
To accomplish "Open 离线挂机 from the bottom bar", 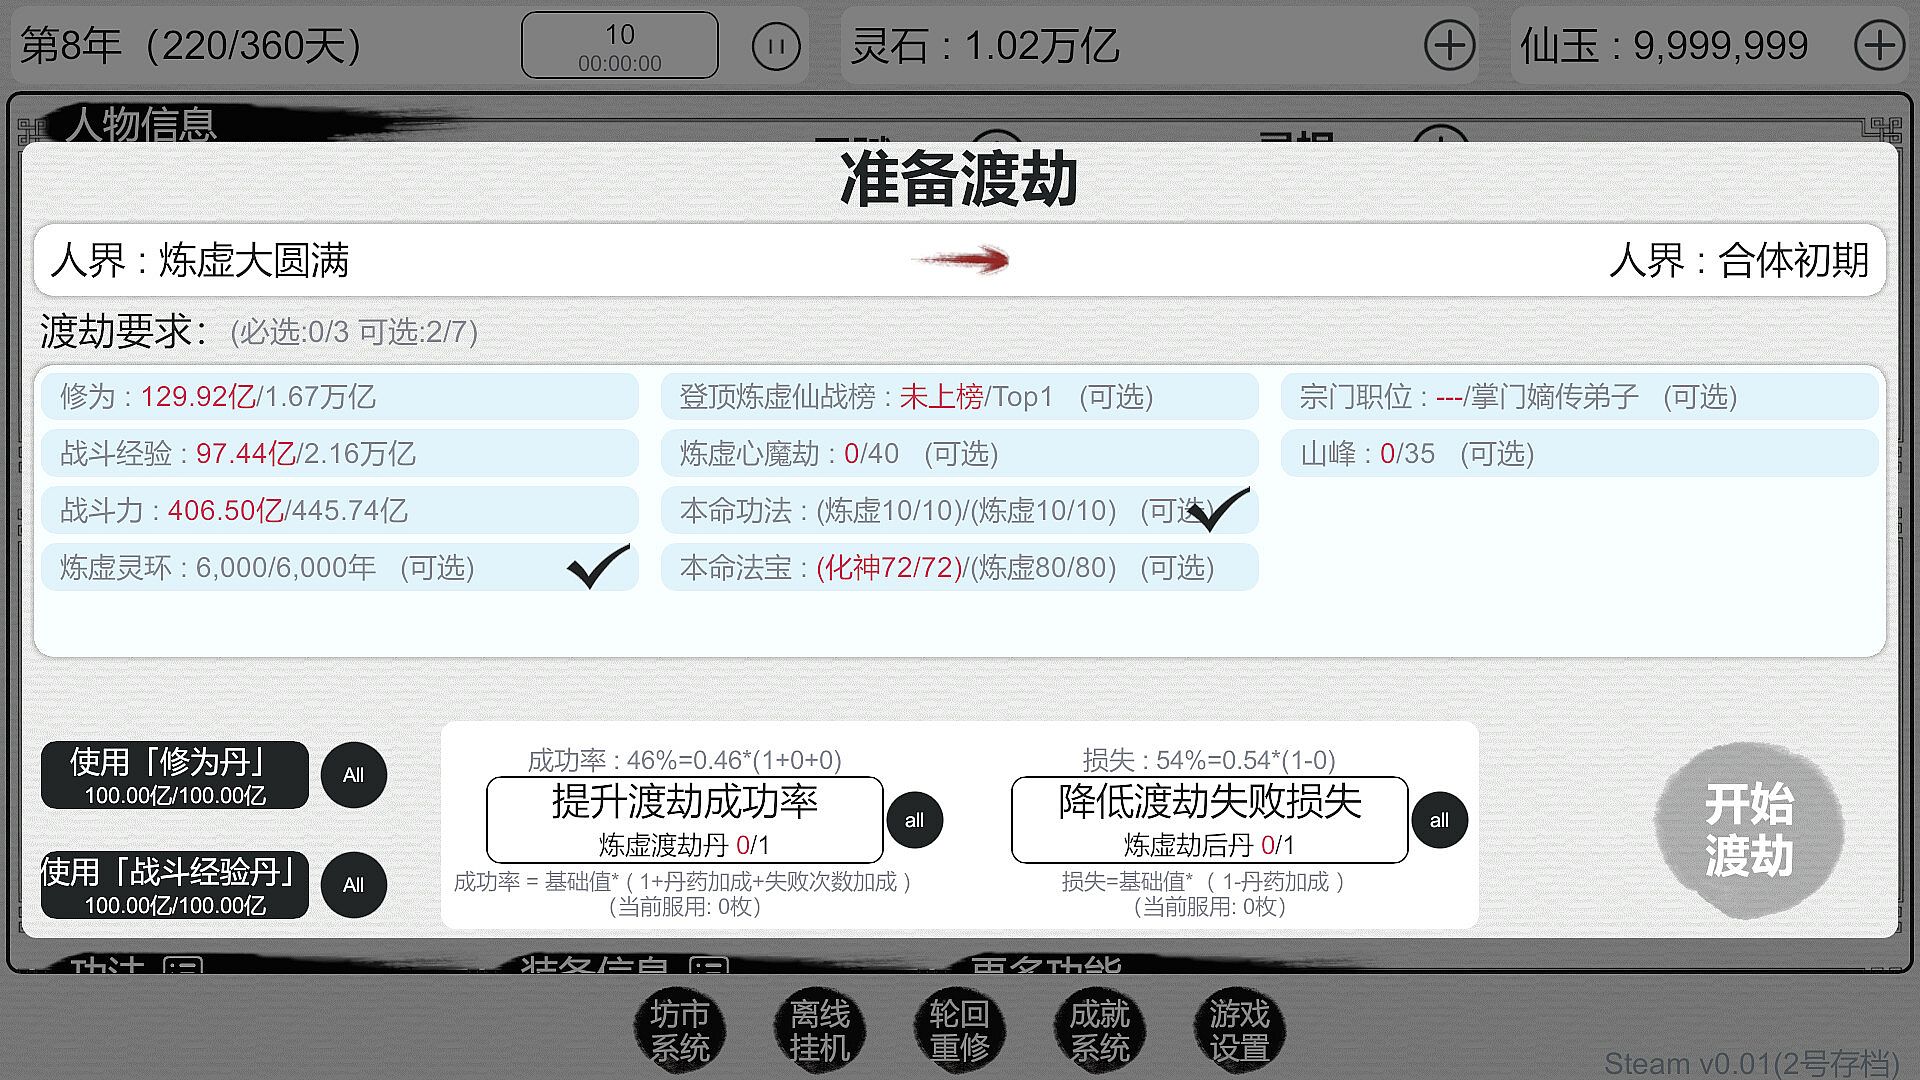I will [x=819, y=1030].
